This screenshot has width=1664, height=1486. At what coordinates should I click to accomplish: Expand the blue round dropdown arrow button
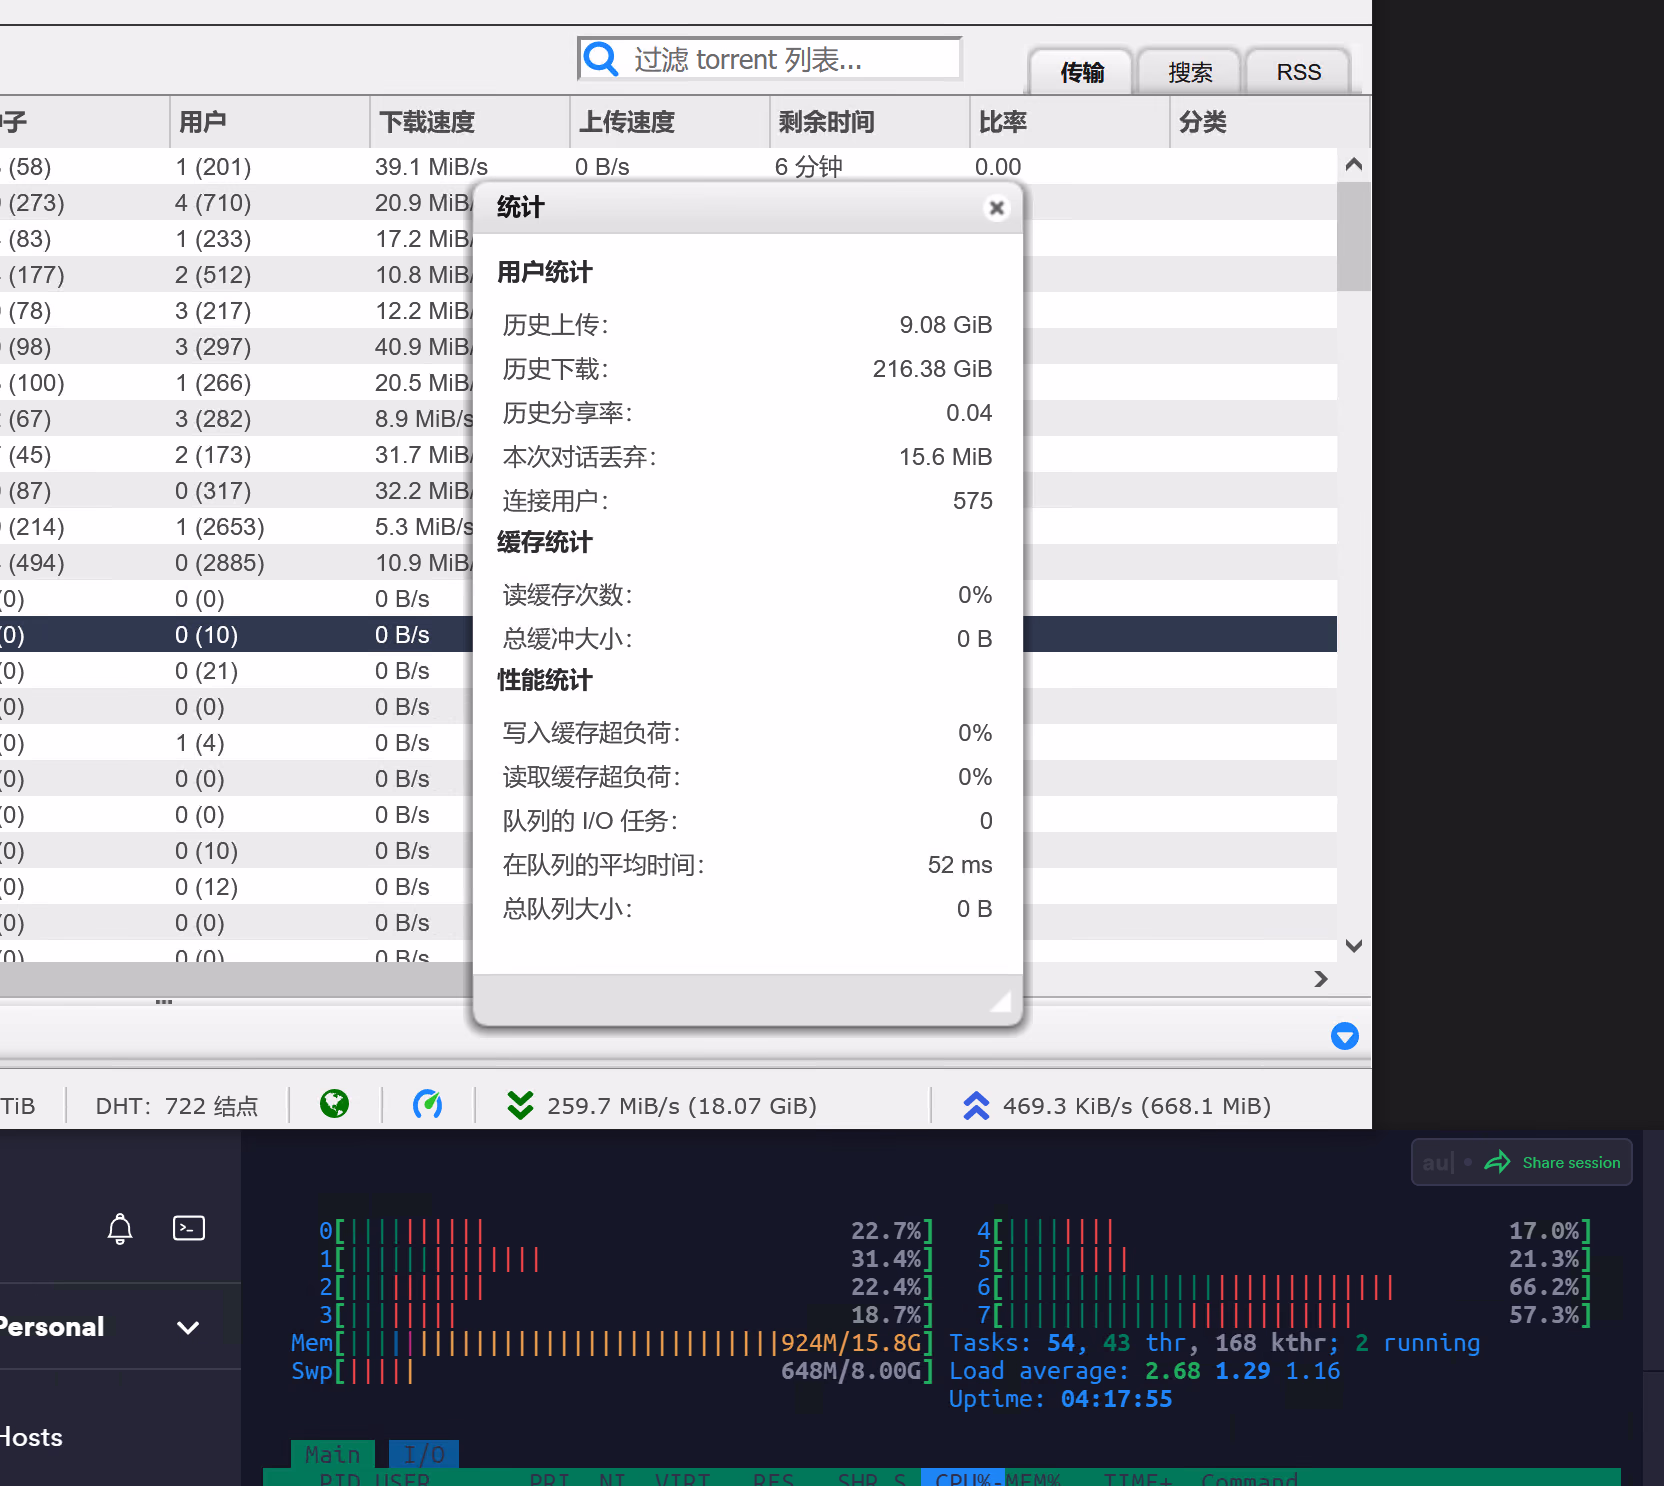click(x=1344, y=1036)
